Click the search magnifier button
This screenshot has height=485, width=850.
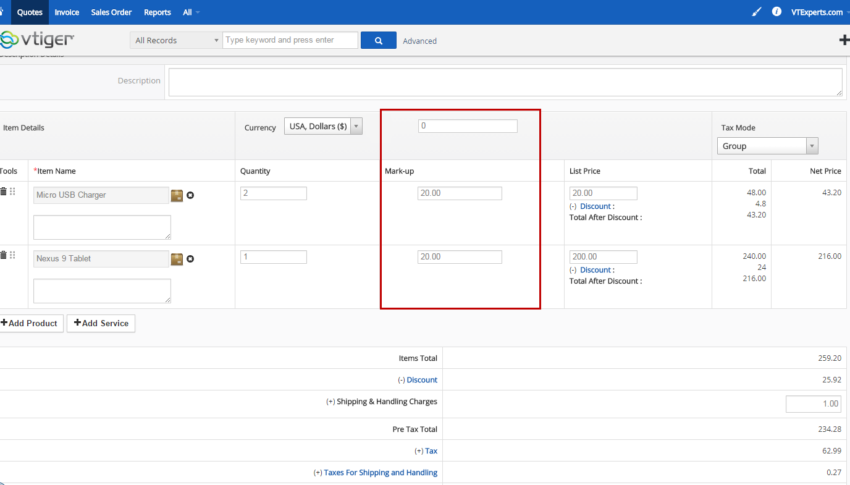[x=378, y=40]
